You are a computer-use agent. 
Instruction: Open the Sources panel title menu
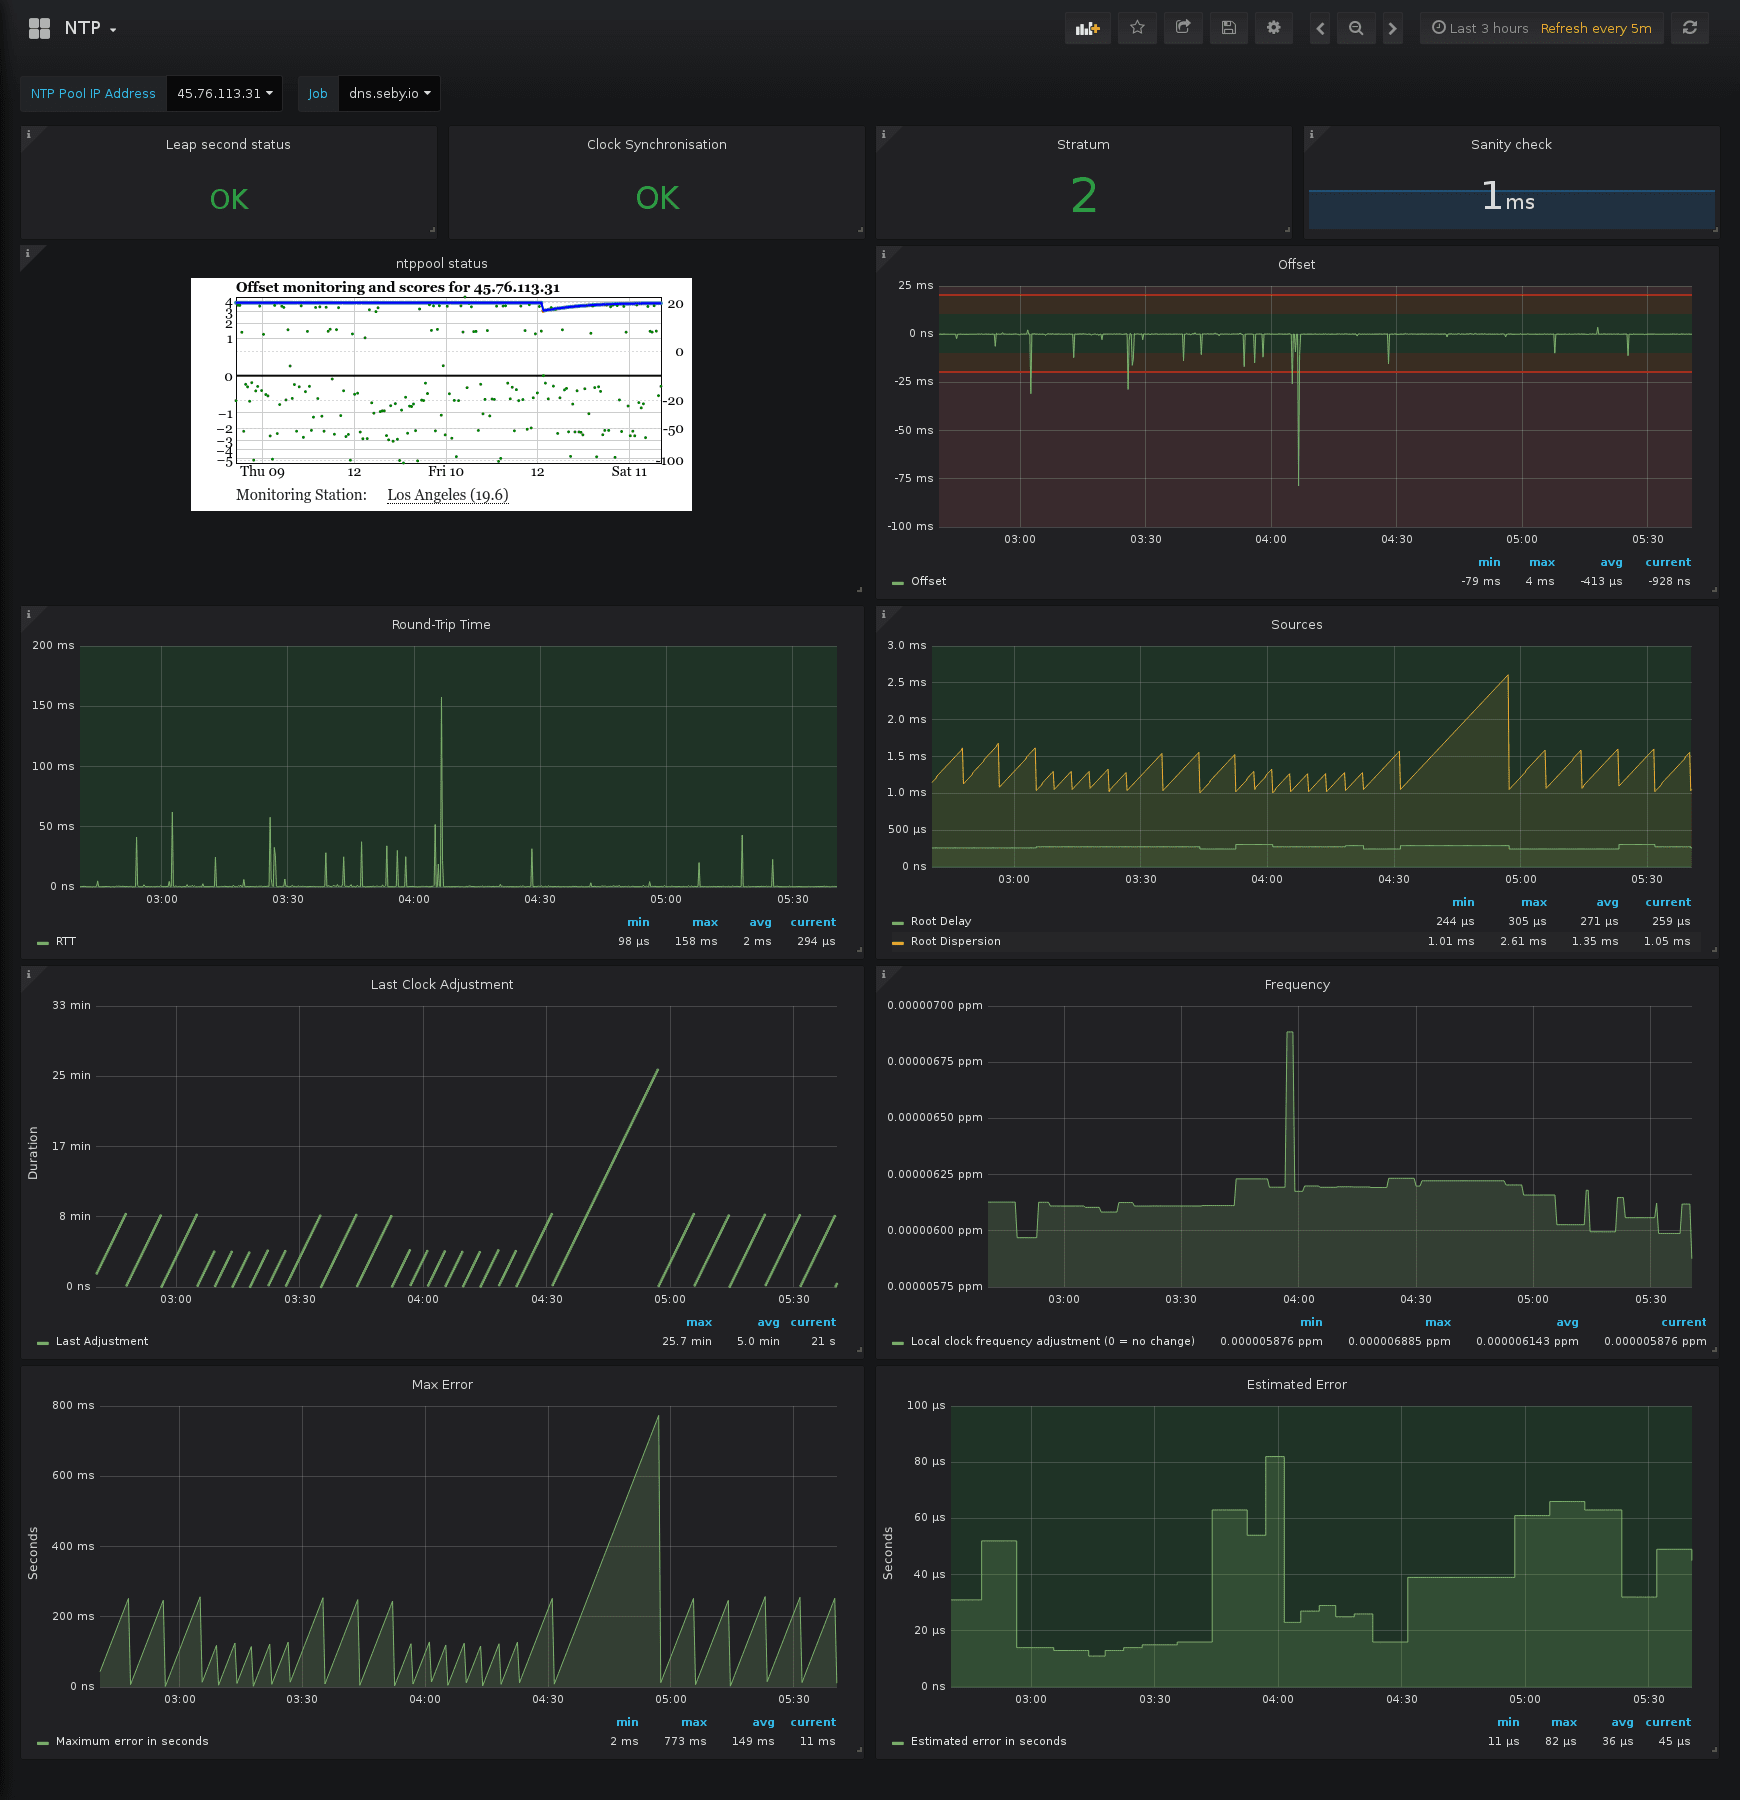click(x=1297, y=624)
